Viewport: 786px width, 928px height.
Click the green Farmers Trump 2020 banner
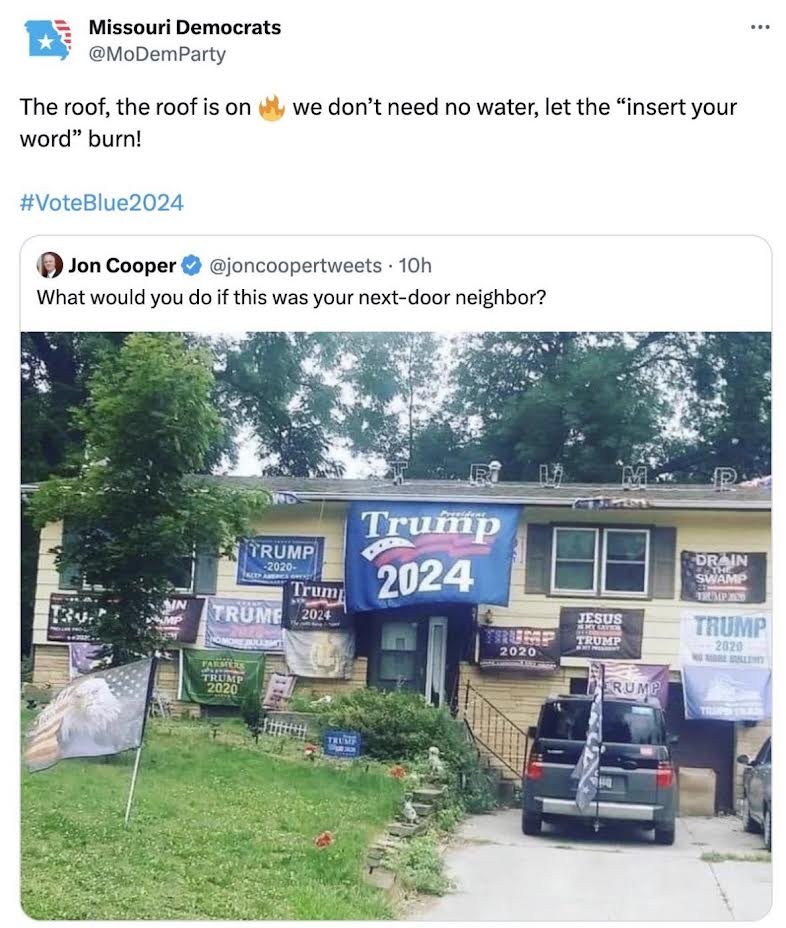222,676
